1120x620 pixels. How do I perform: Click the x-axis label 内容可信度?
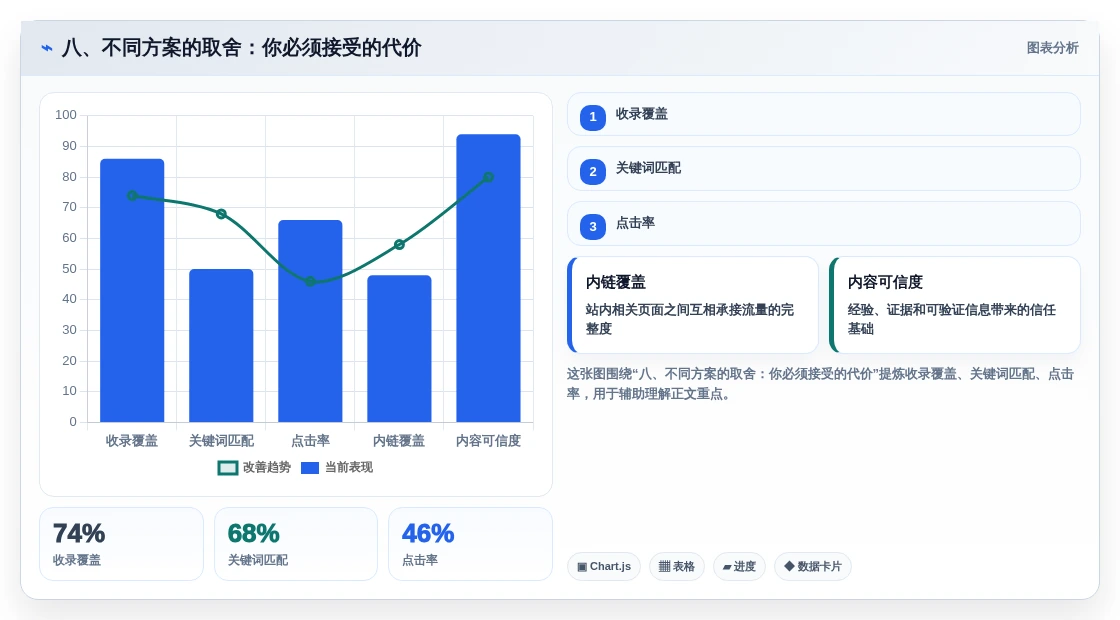(489, 441)
